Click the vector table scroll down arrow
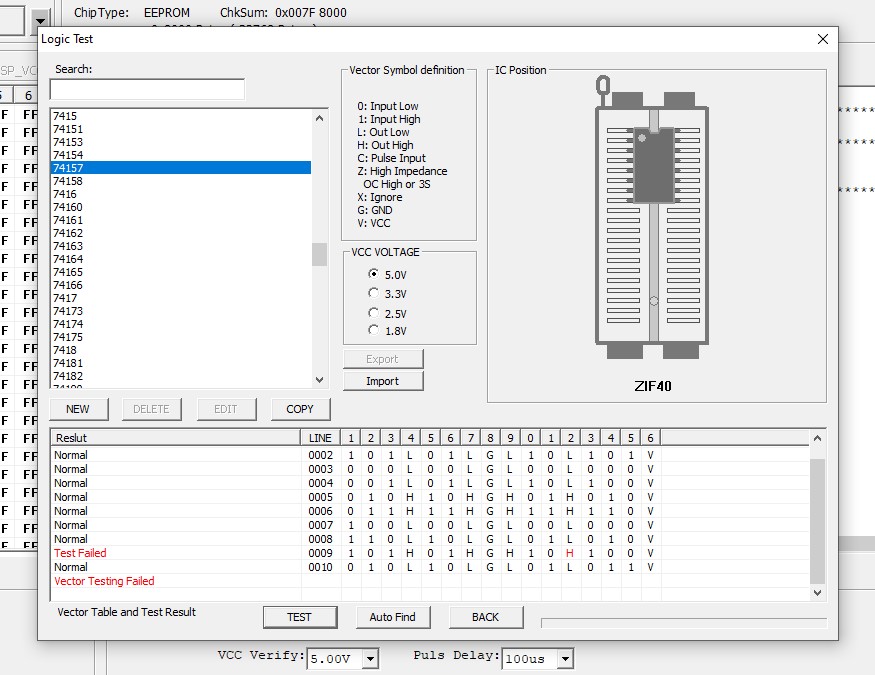Screen dimensions: 875x675 pos(818,592)
